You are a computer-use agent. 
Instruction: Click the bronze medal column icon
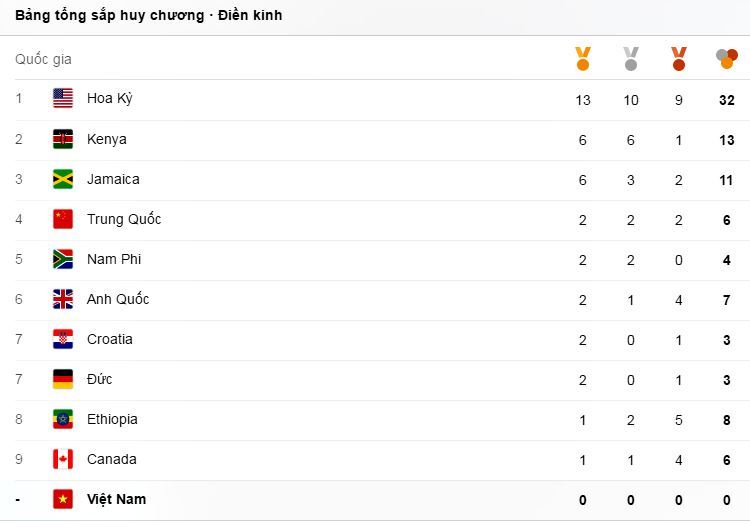679,59
